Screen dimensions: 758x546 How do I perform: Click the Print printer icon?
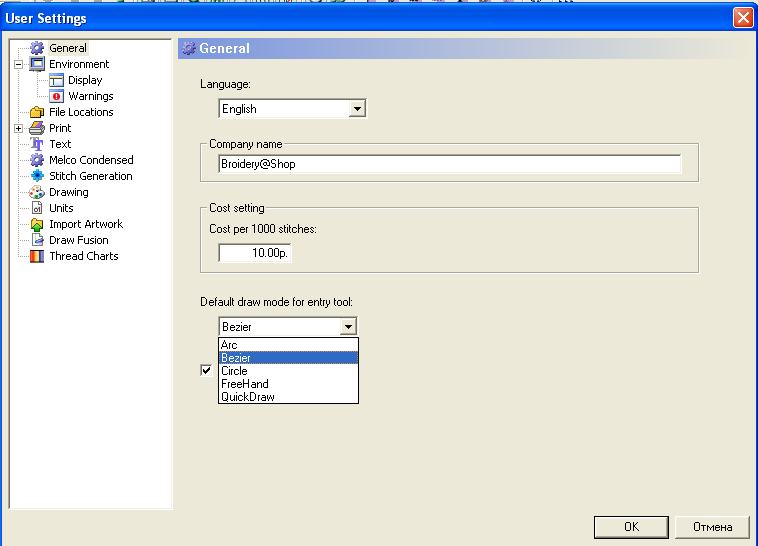37,128
